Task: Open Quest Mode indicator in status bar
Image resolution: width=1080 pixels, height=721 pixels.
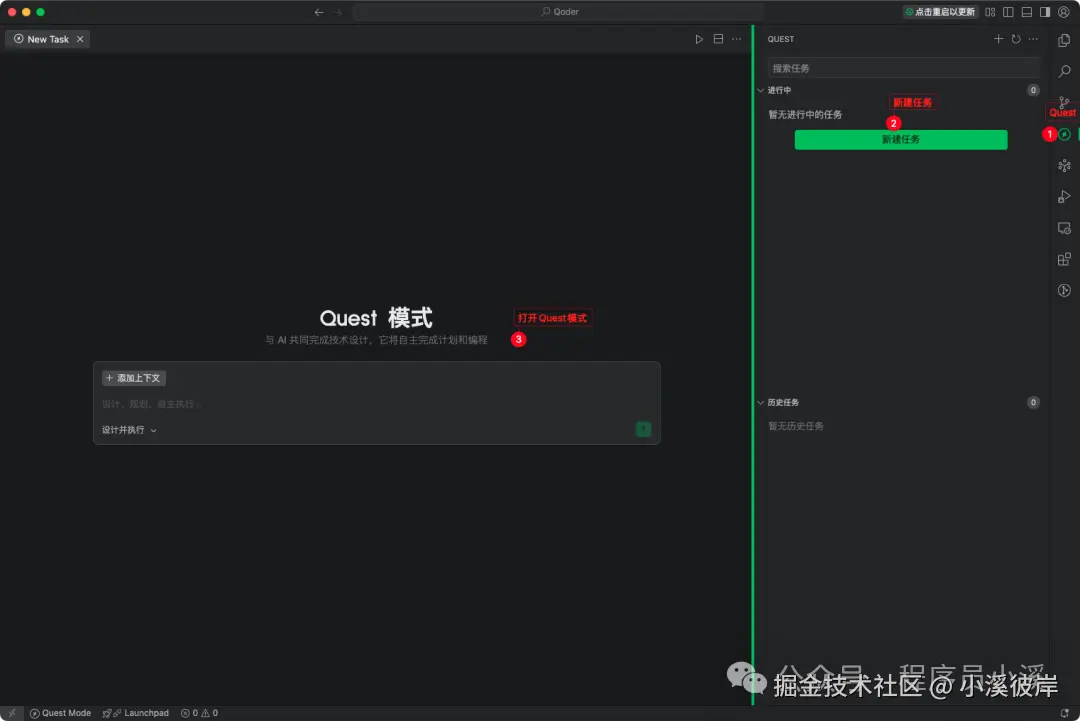Action: point(60,712)
